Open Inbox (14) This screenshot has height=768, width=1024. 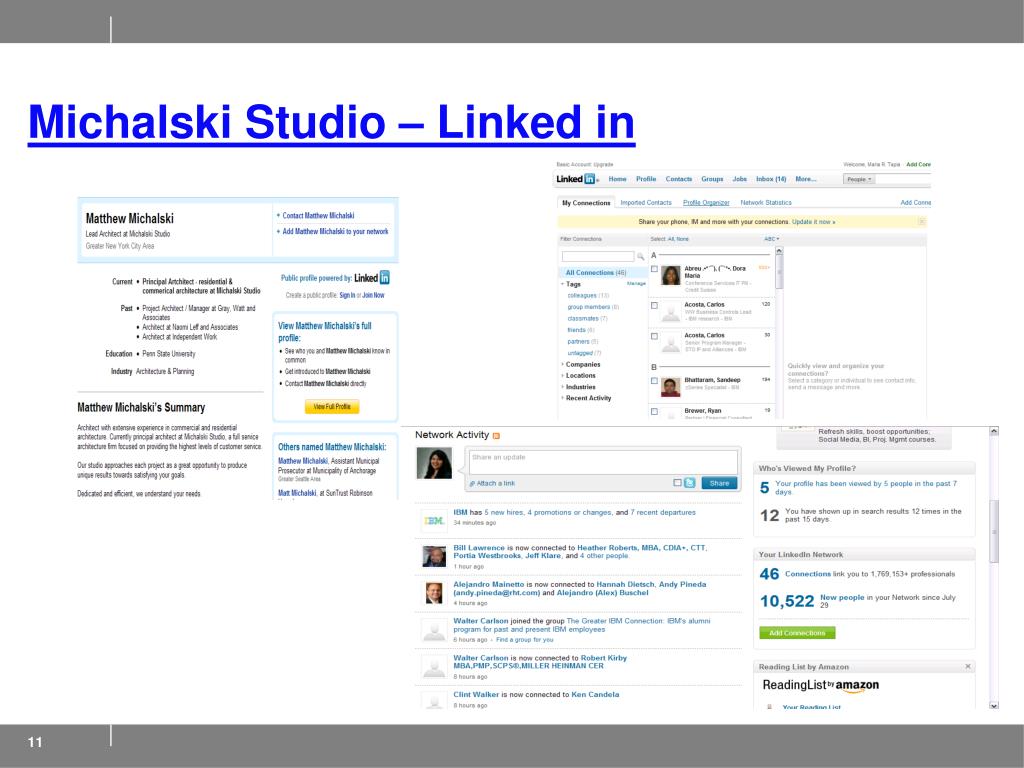pos(771,179)
